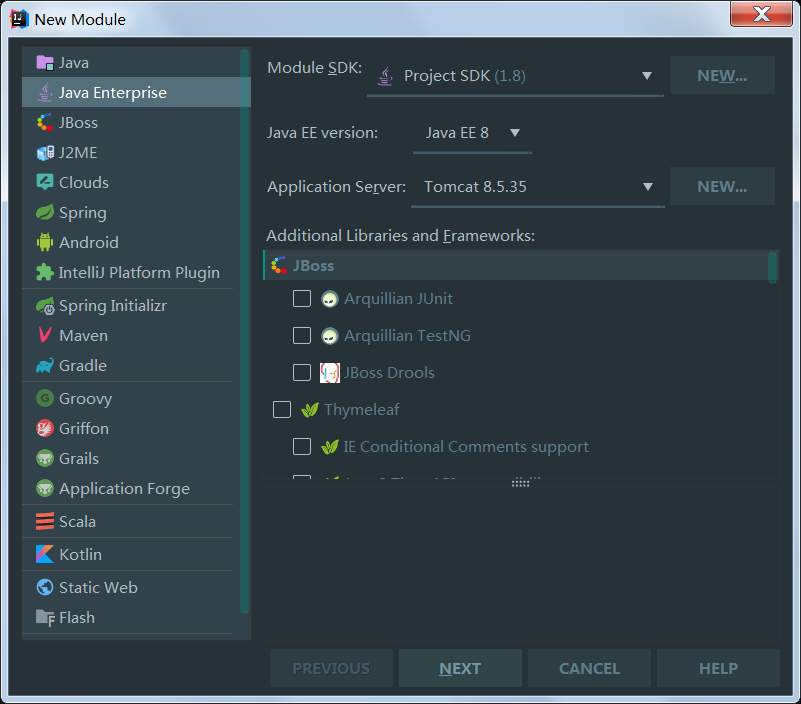
Task: Check the Thymeleaf framework checkbox
Action: (282, 410)
